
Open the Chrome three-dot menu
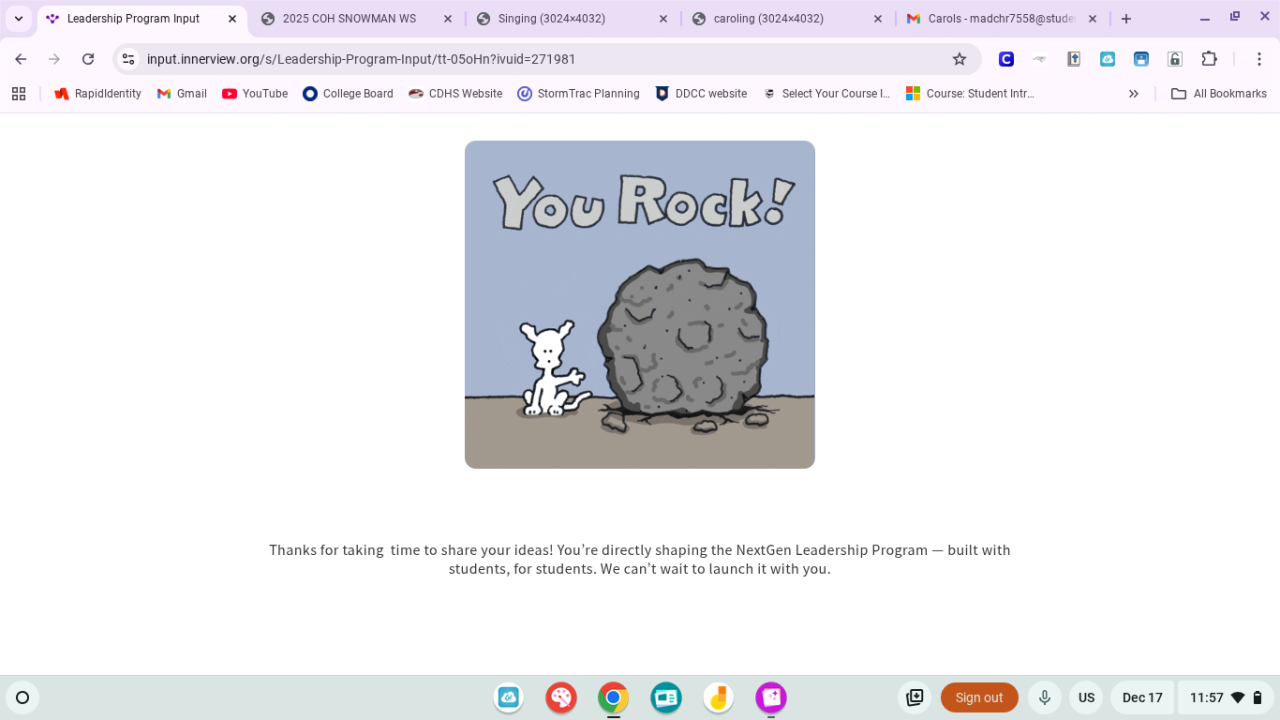(1259, 59)
